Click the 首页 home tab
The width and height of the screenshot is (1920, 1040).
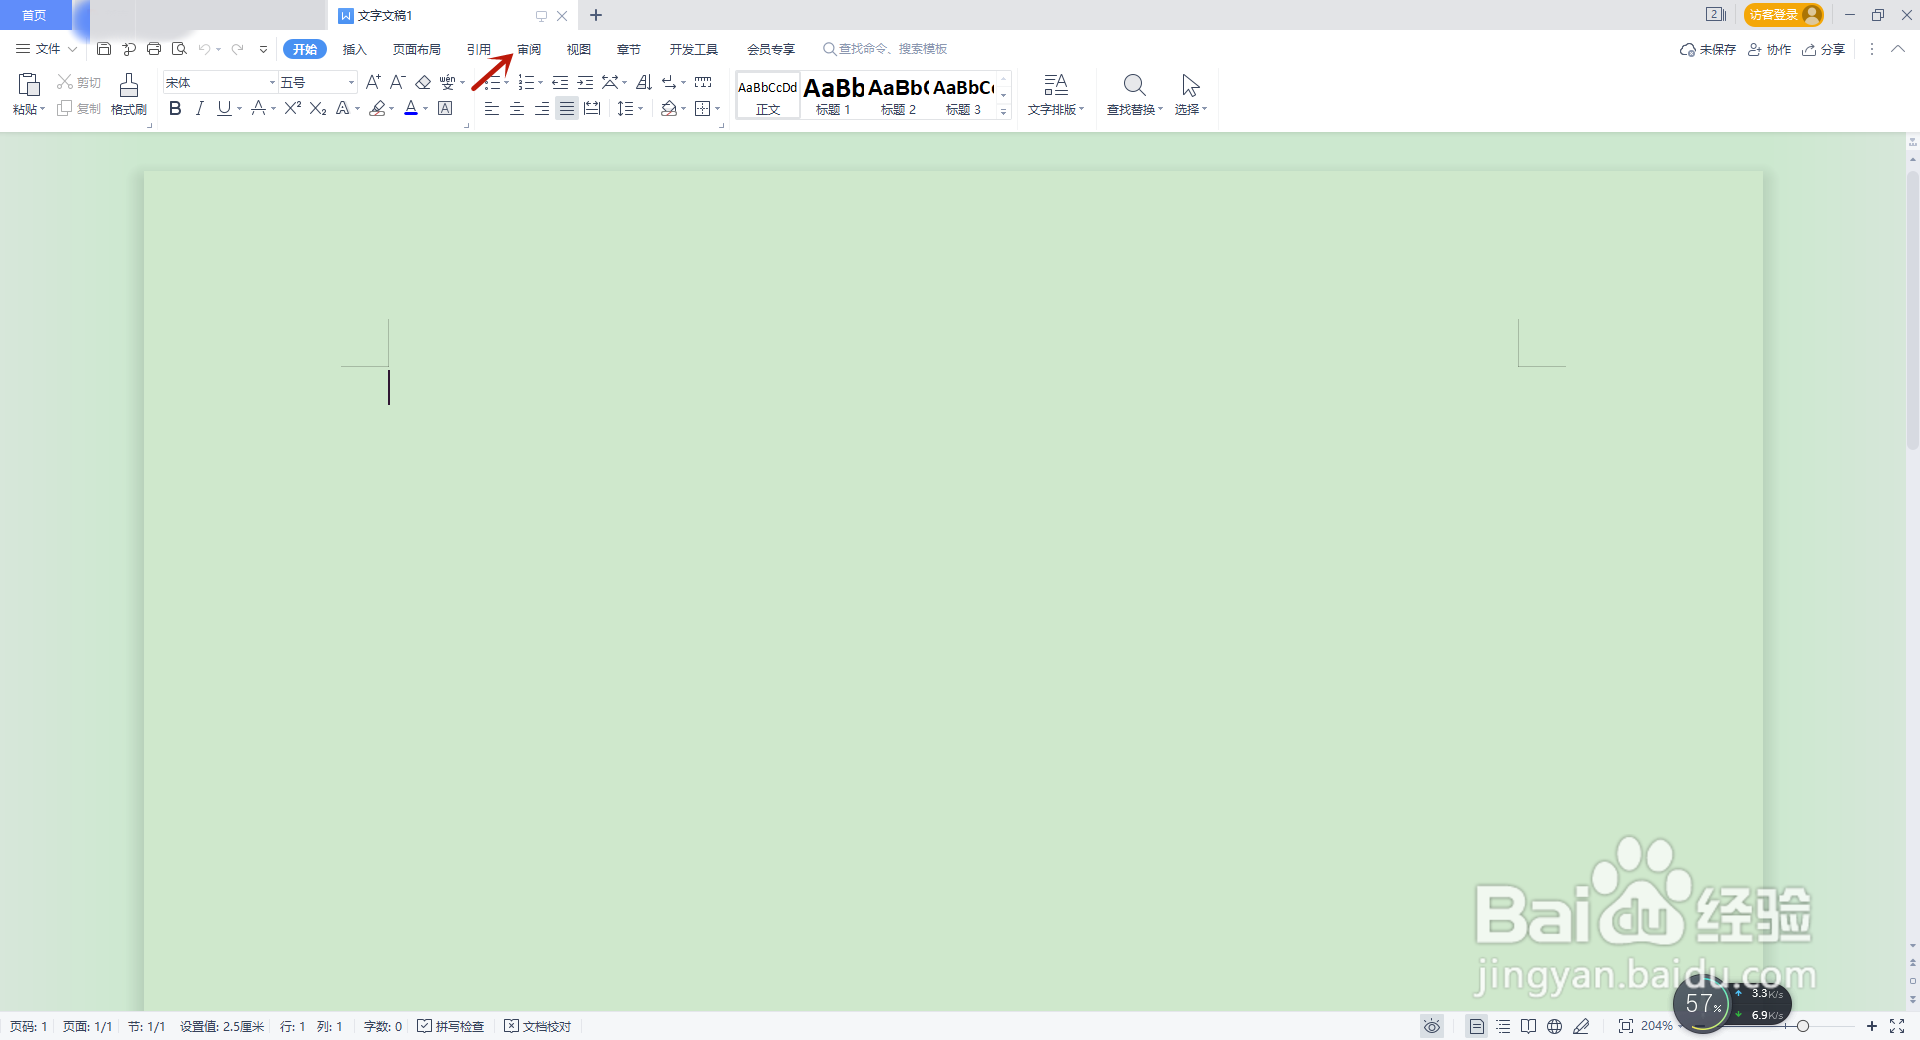pos(35,15)
